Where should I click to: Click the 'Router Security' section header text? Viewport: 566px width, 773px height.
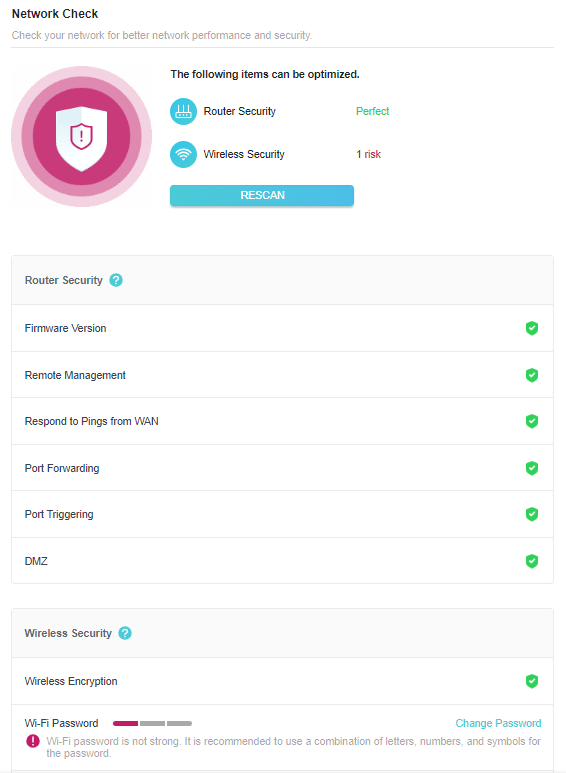pos(64,280)
